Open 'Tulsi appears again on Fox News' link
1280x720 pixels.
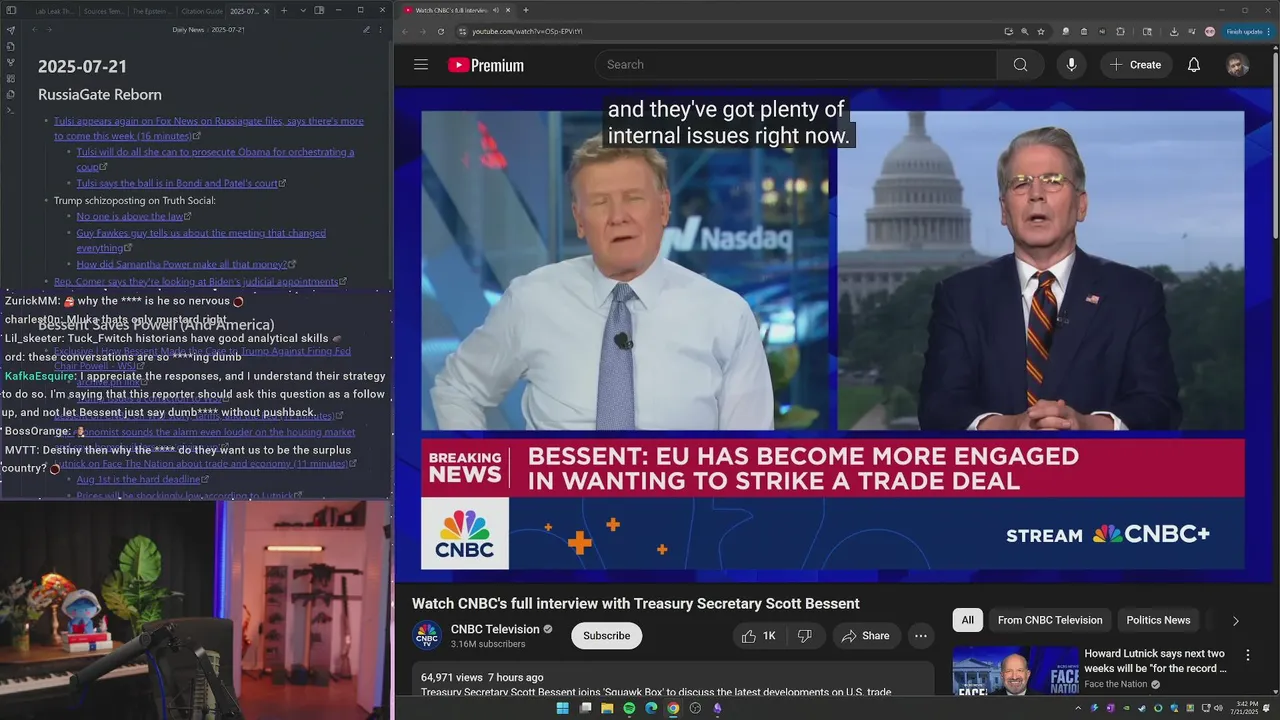(x=209, y=128)
